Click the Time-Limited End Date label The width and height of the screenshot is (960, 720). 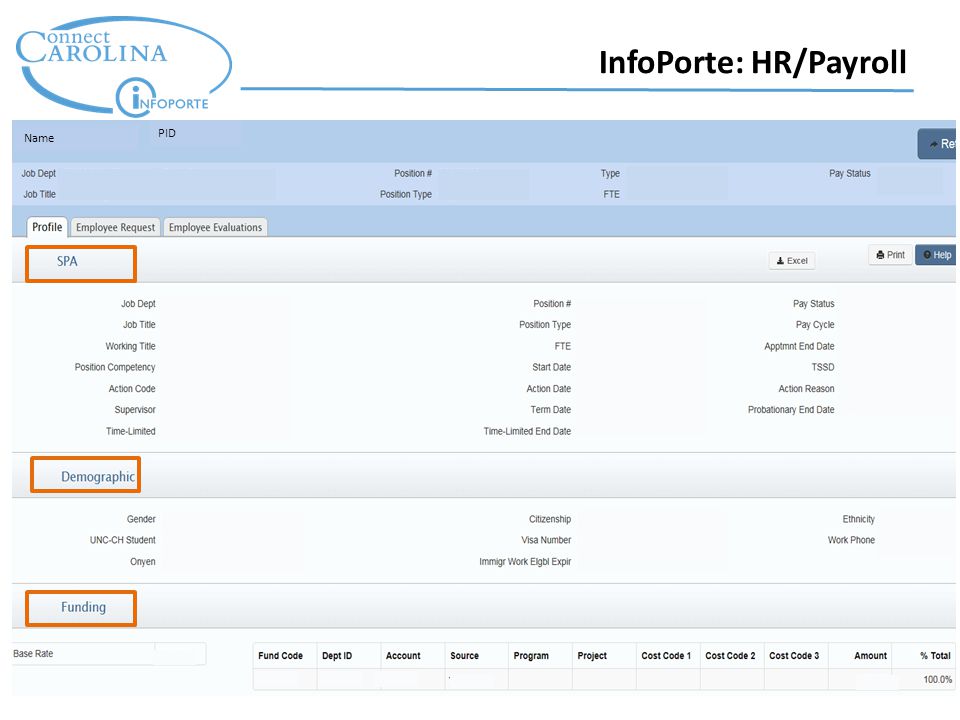pos(527,432)
